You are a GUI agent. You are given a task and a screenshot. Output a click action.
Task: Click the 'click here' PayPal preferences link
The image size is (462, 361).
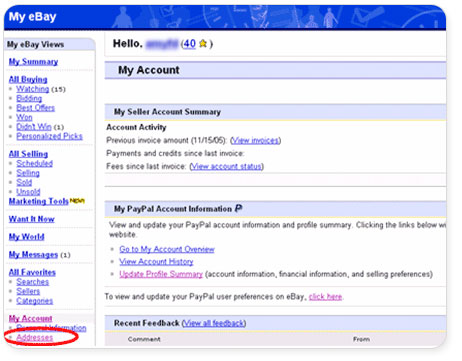pyautogui.click(x=325, y=296)
